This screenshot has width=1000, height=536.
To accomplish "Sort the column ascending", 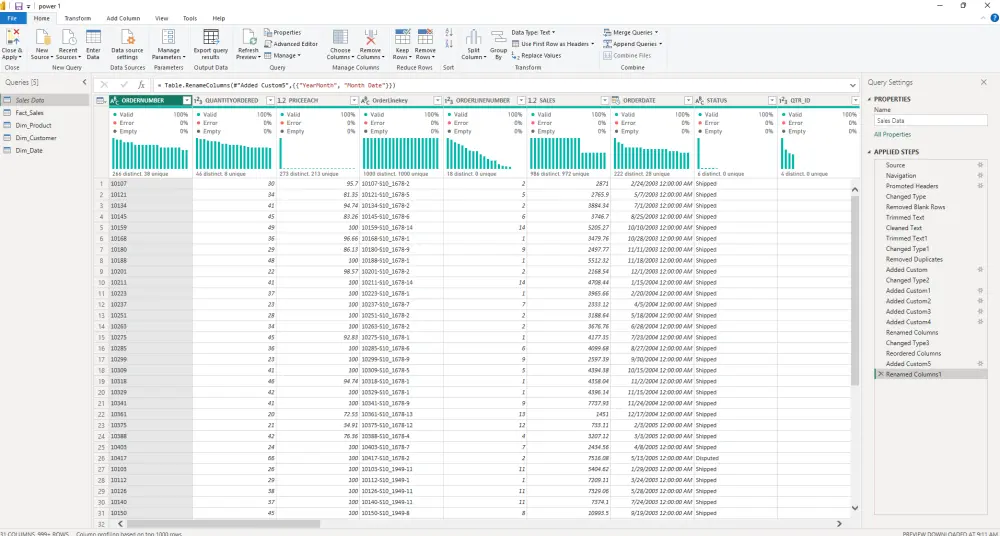I will tap(449, 32).
